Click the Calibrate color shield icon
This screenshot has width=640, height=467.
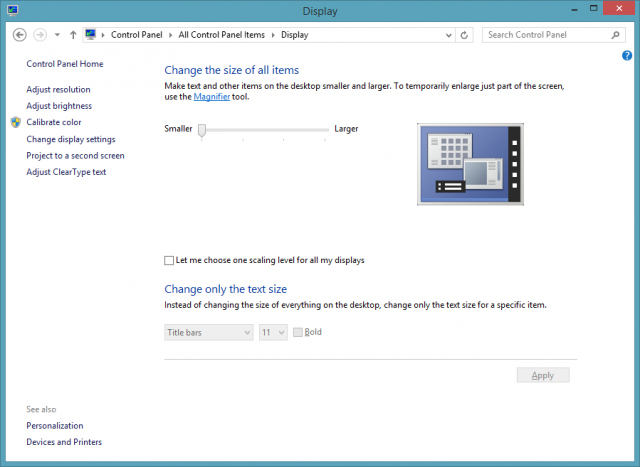pyautogui.click(x=16, y=122)
